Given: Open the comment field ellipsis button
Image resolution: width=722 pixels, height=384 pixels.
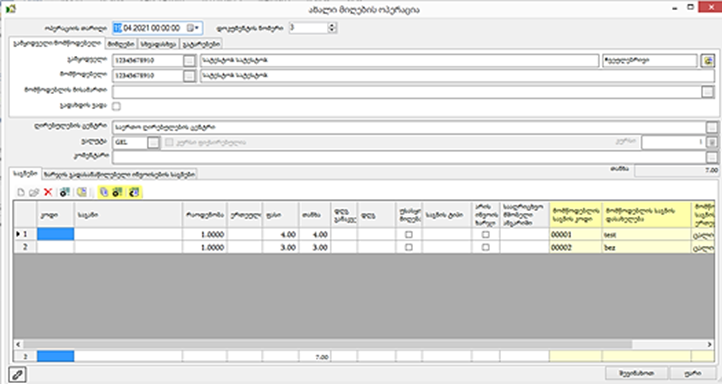Looking at the screenshot, I should click(x=711, y=157).
